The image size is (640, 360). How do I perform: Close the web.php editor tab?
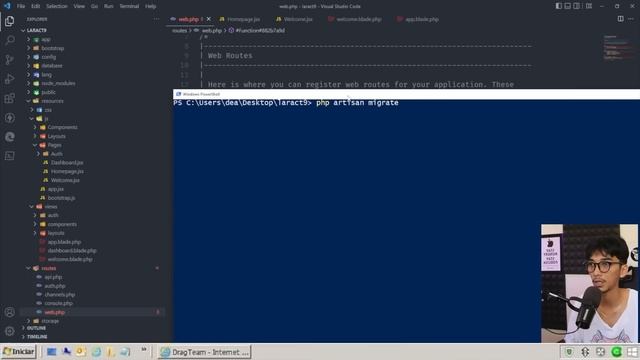point(209,19)
